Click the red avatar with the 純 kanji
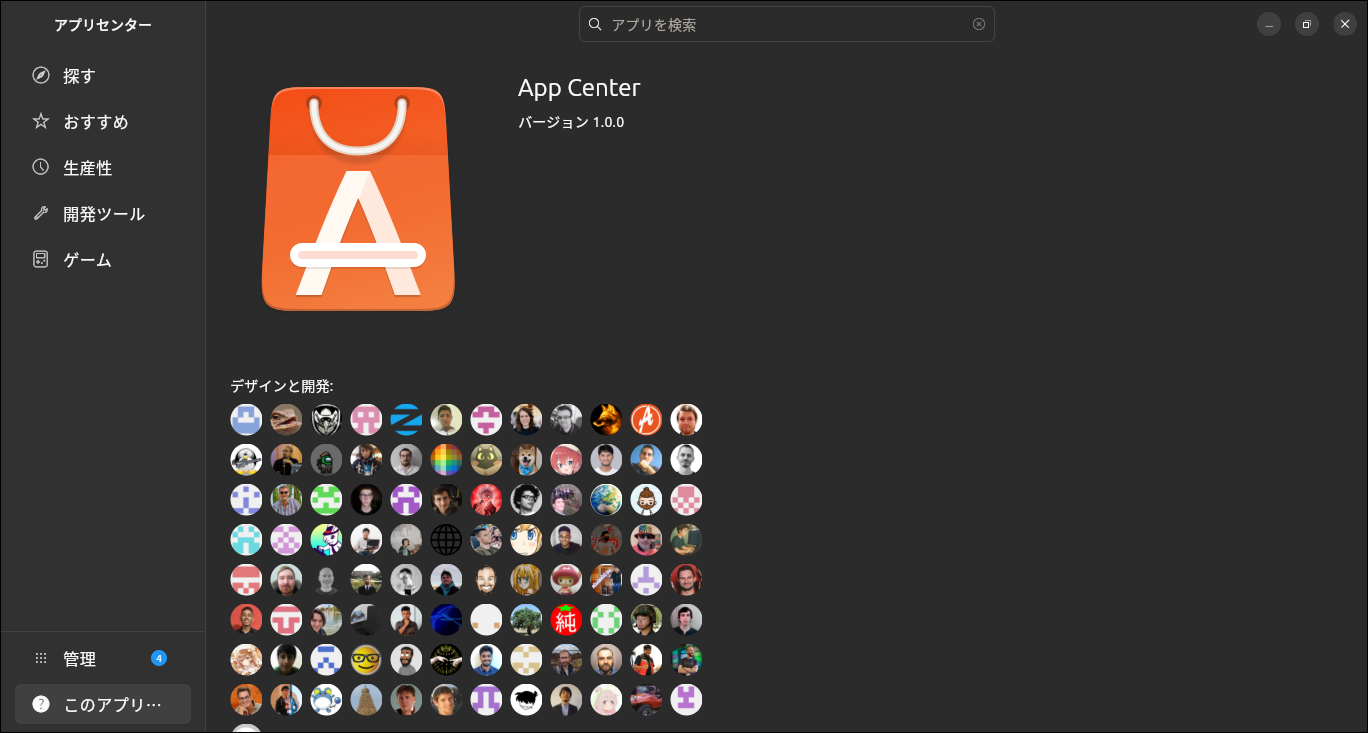This screenshot has width=1368, height=733. (566, 620)
